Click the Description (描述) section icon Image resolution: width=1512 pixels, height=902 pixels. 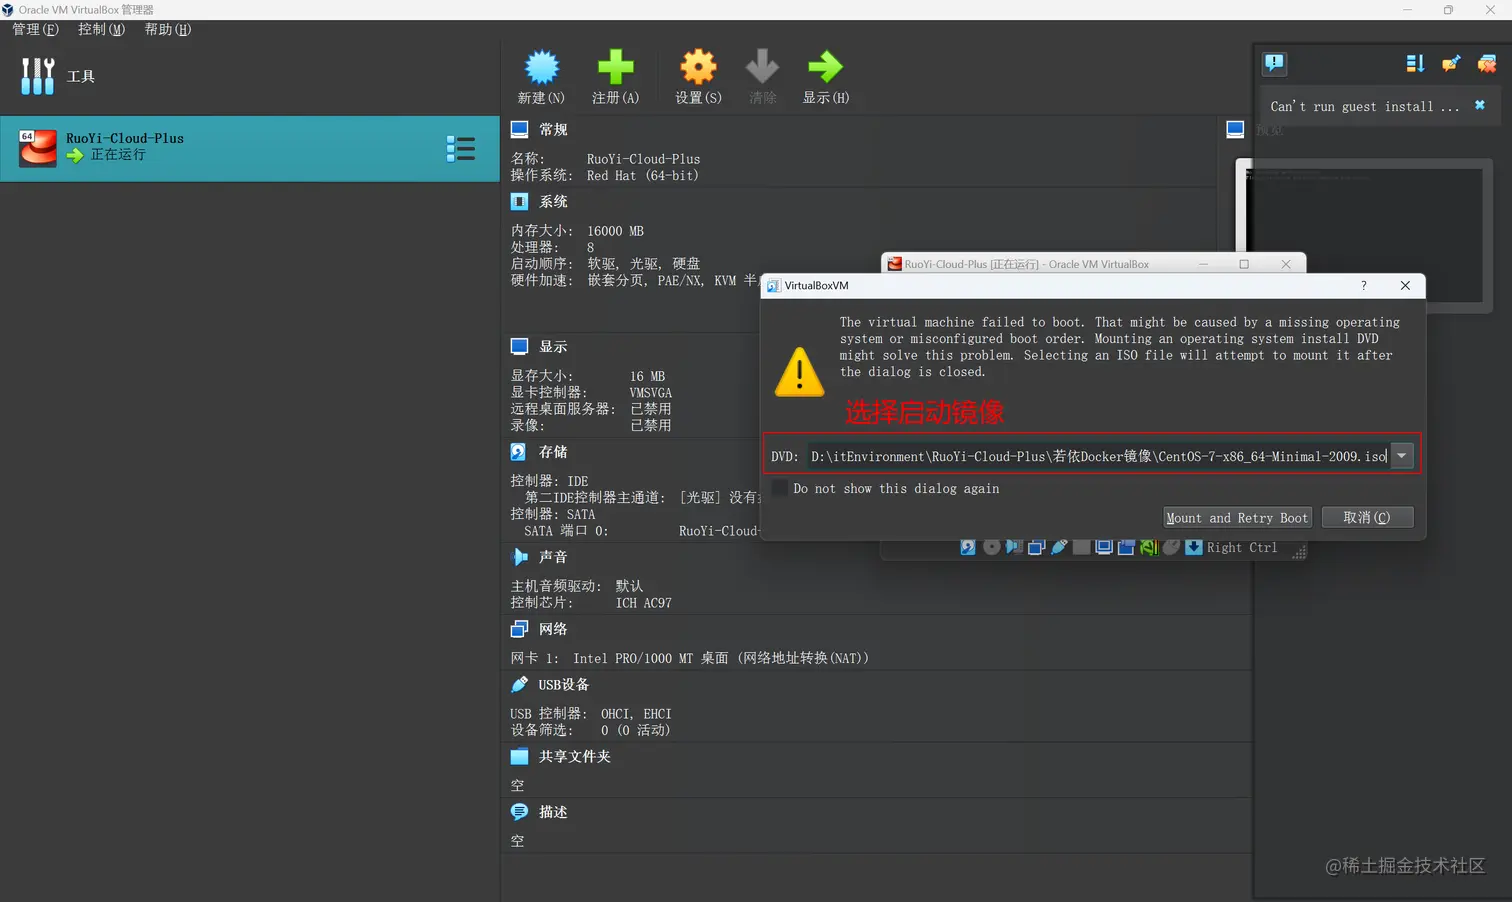pos(519,811)
